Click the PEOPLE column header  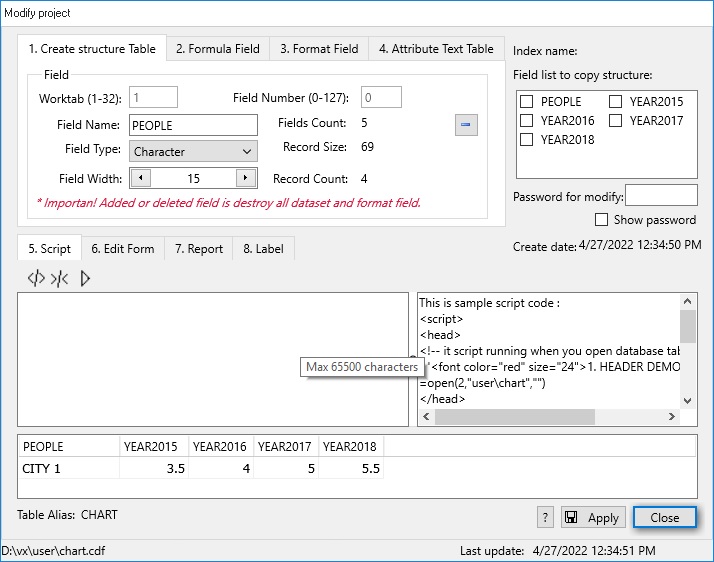pyautogui.click(x=69, y=446)
